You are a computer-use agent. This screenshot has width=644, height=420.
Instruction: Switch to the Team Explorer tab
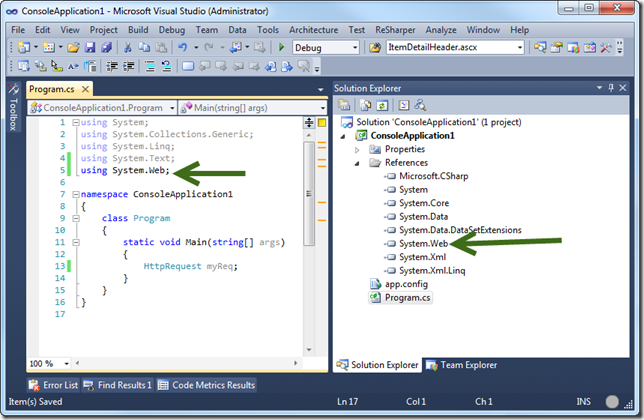click(x=462, y=365)
